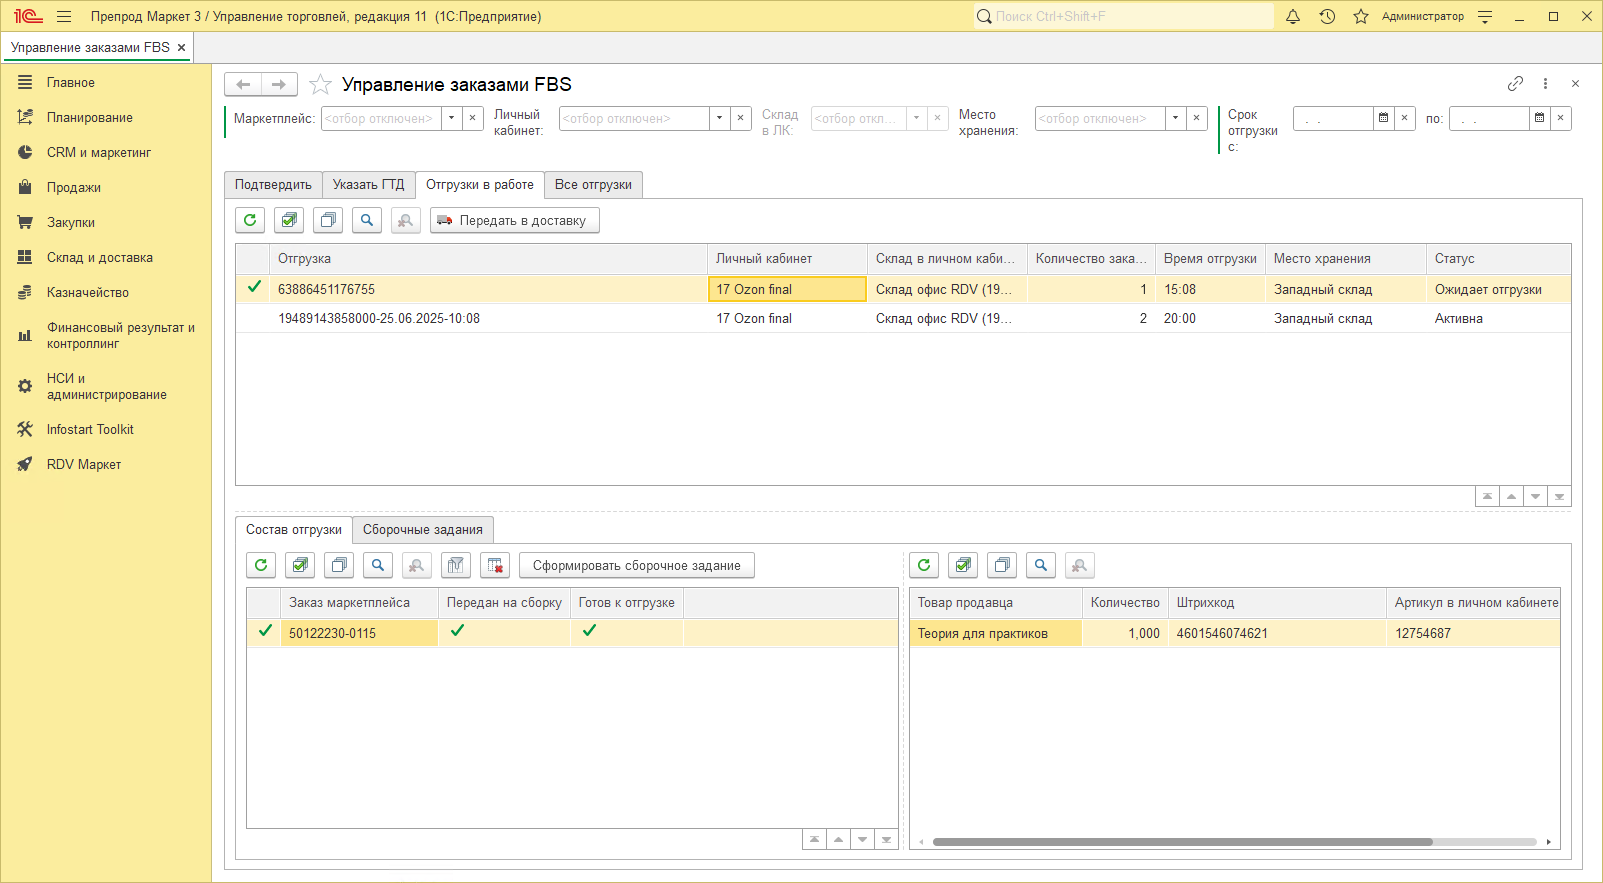Toggle the checkmark for order 50122230-0115
The image size is (1603, 883).
tap(265, 631)
